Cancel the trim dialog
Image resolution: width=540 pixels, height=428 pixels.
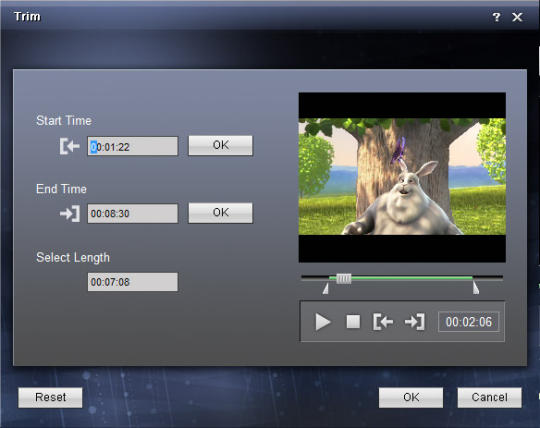click(489, 397)
